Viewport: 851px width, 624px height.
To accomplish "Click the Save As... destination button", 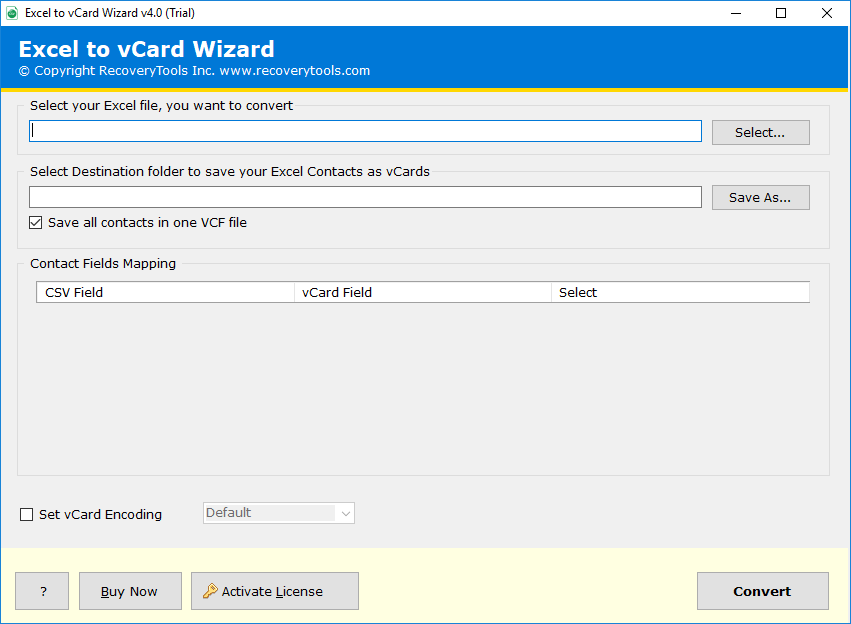I will click(x=760, y=197).
